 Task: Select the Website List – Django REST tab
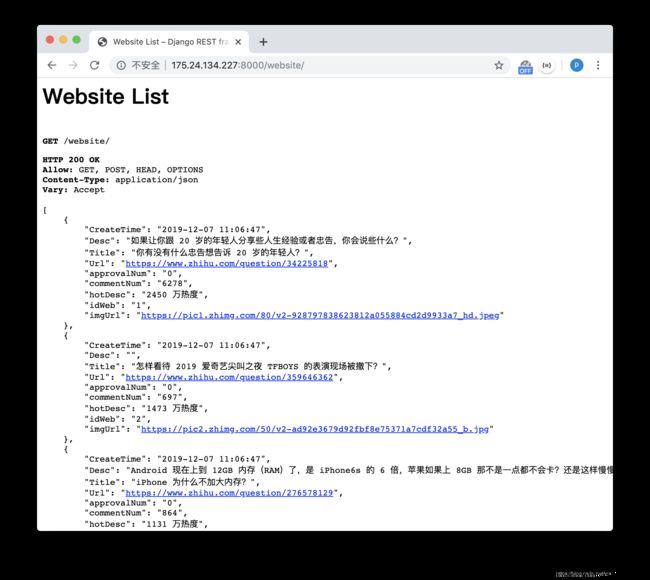coord(169,42)
